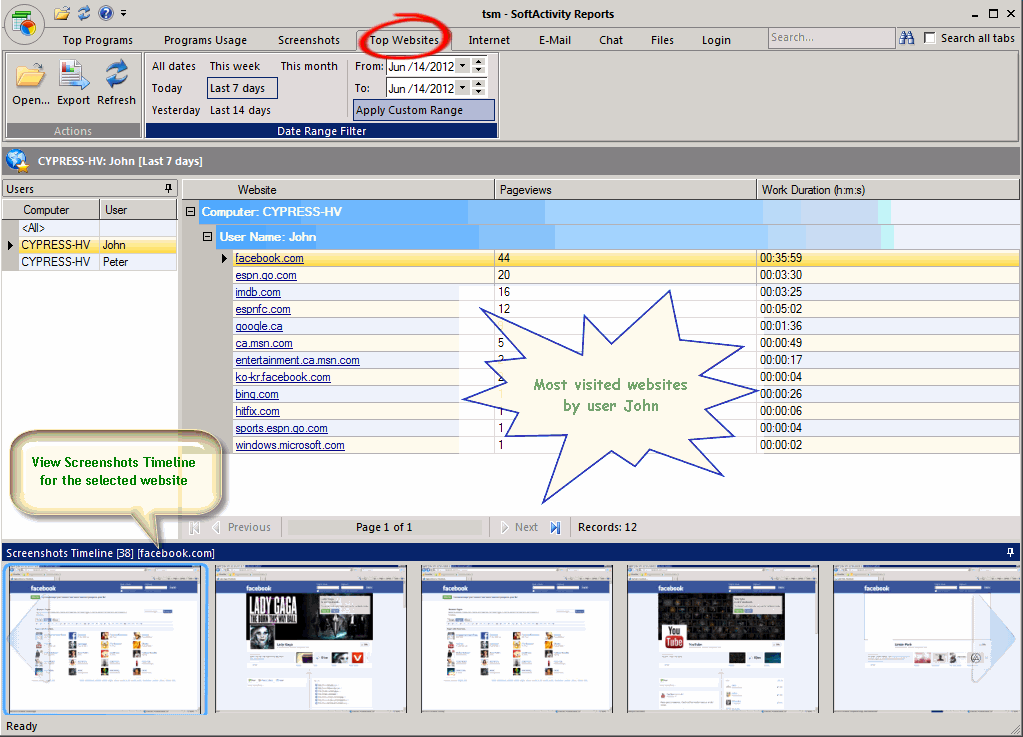Collapse the User Name: John group
The image size is (1023, 737).
coord(207,236)
